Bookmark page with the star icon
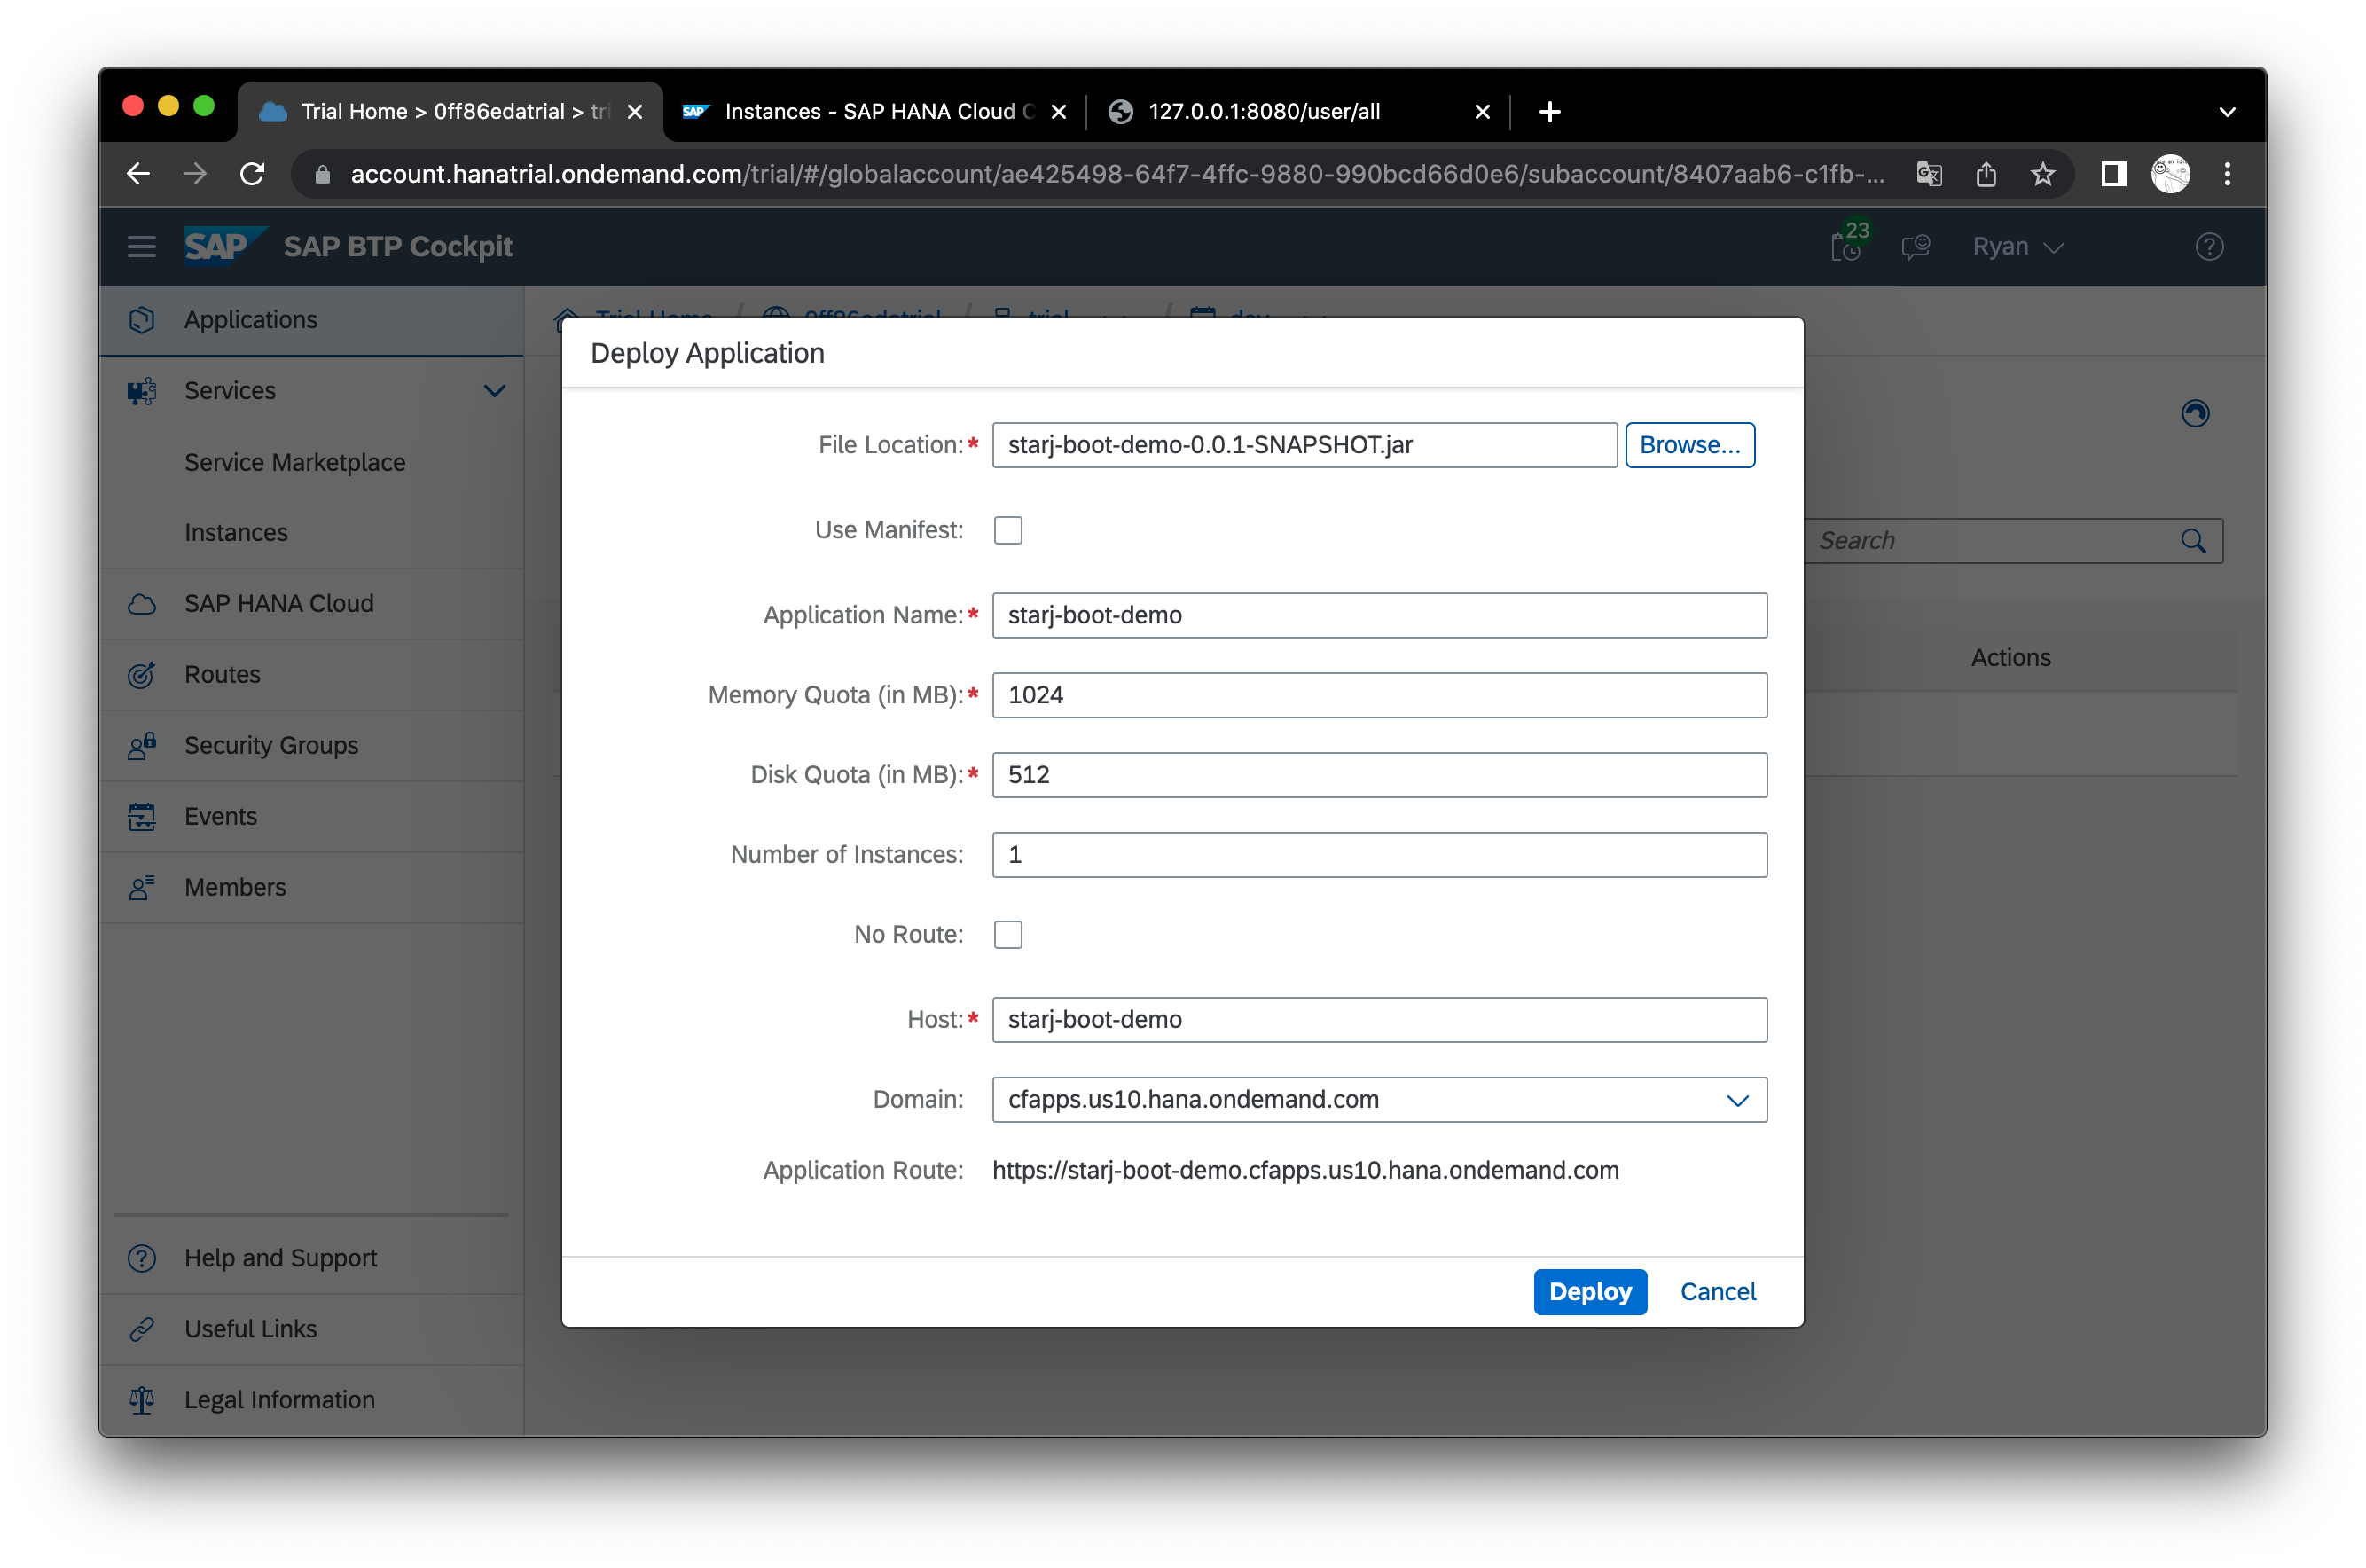 2042,174
